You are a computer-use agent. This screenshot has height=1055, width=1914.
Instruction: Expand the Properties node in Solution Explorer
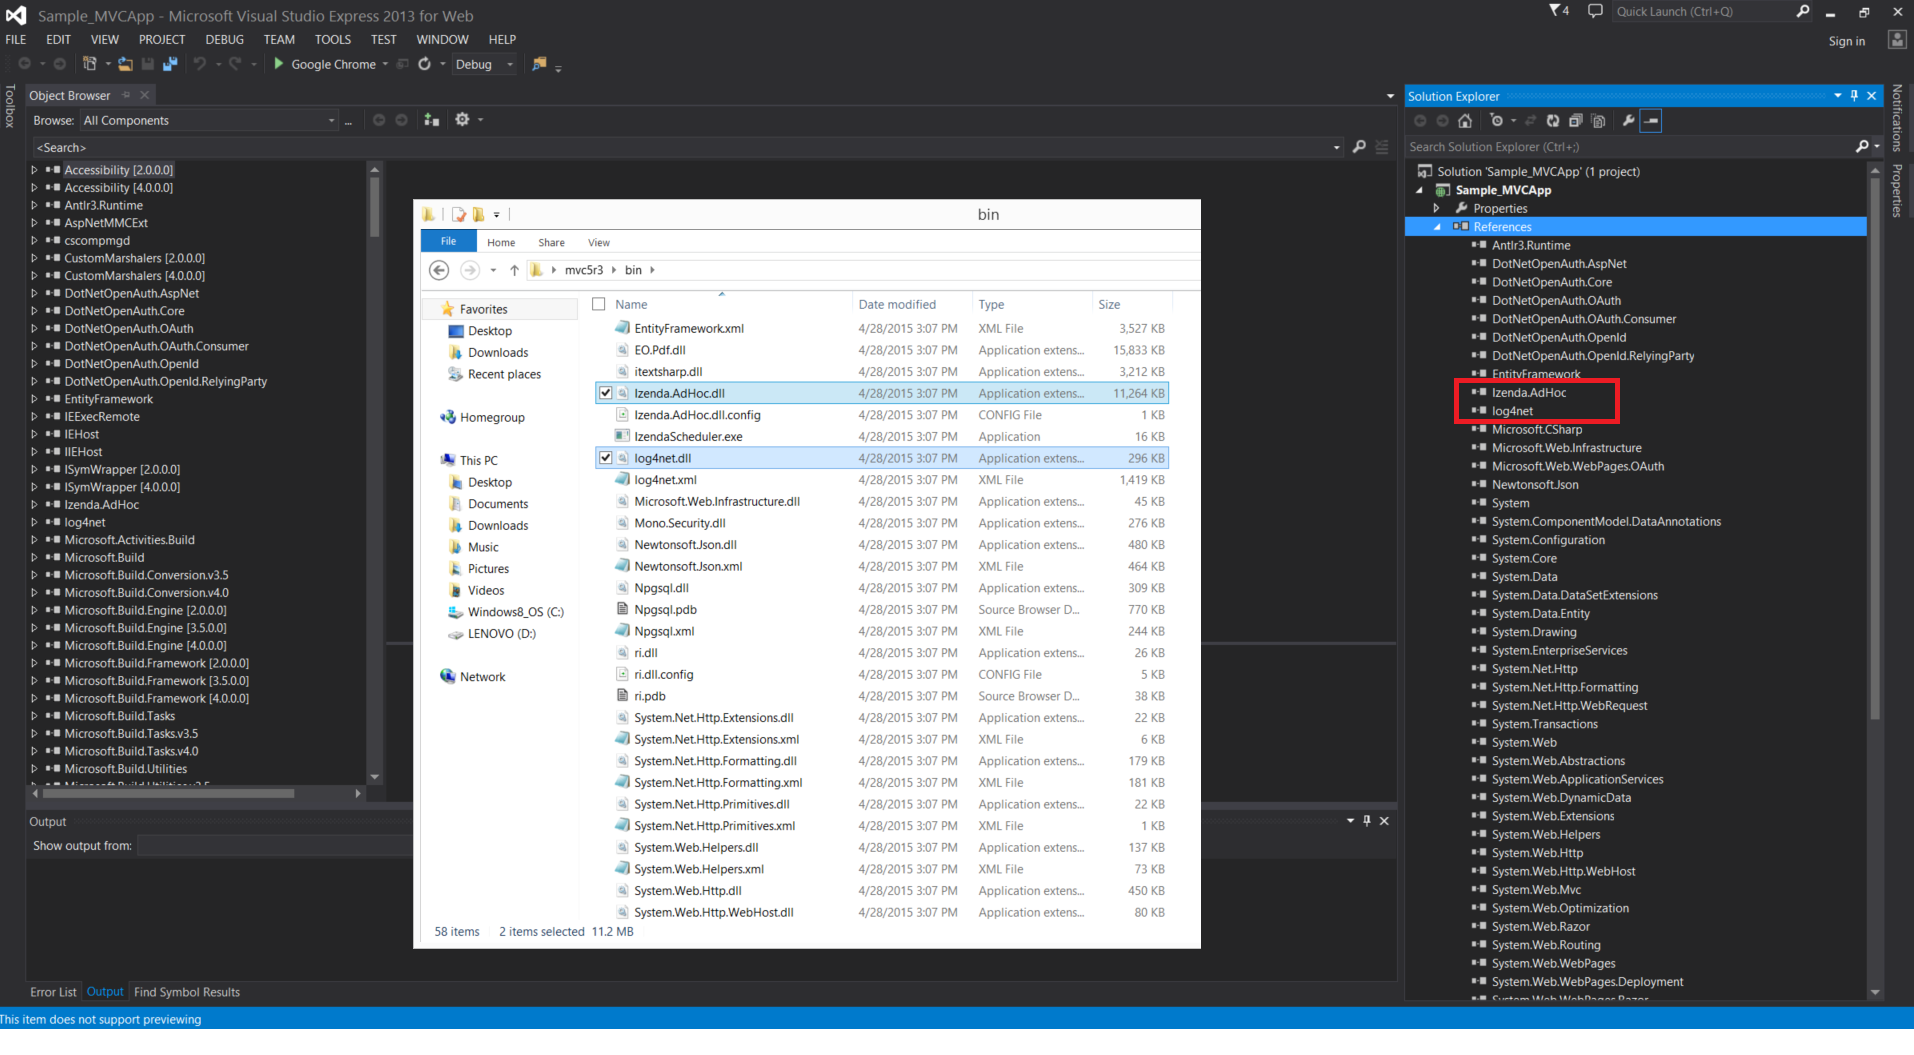[1437, 208]
